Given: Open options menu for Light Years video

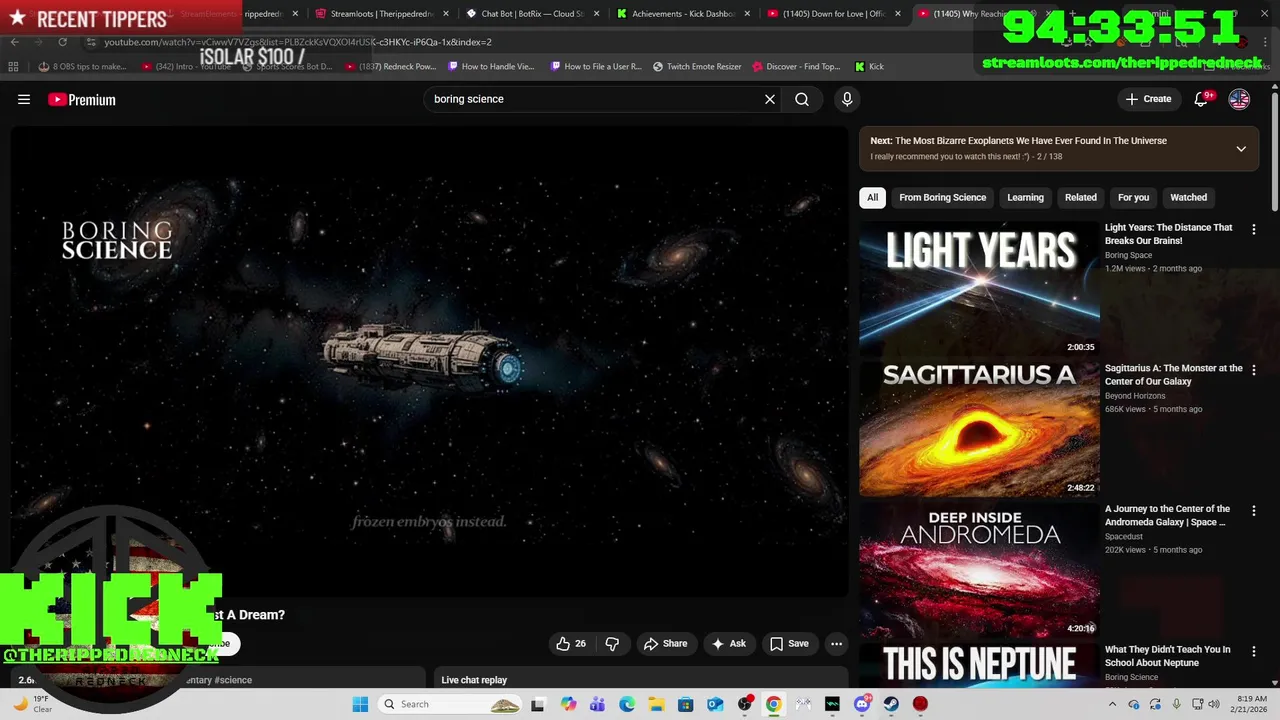Looking at the screenshot, I should coord(1254,229).
